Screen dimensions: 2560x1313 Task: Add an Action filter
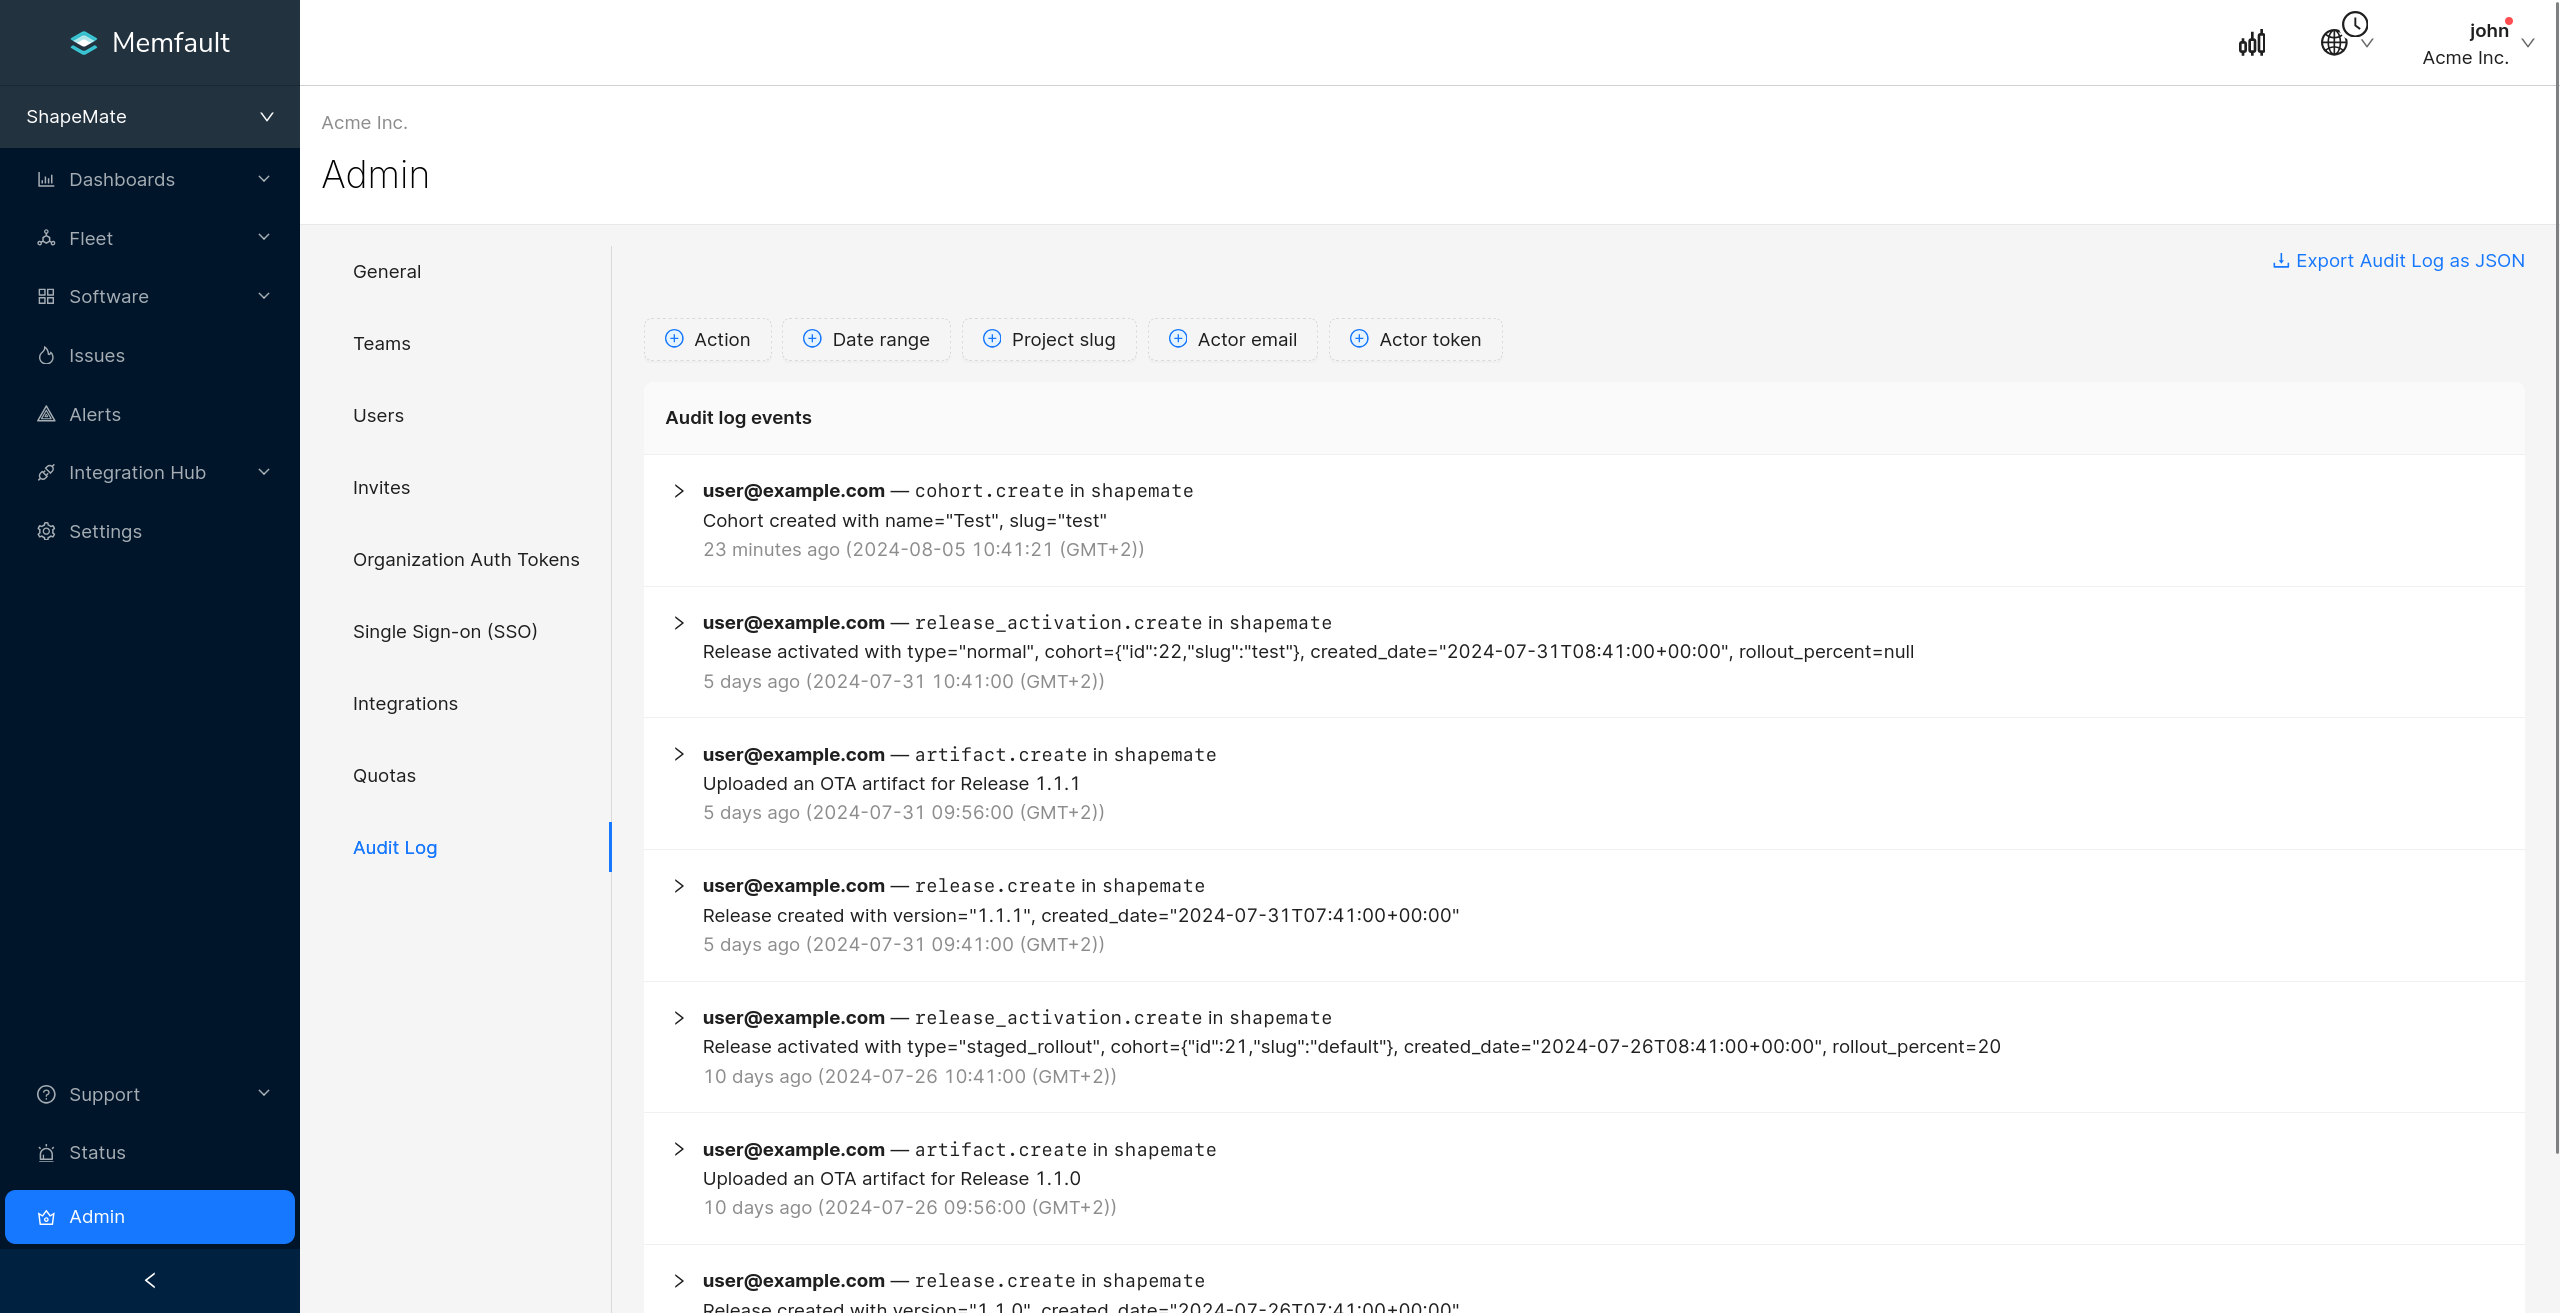click(x=707, y=339)
